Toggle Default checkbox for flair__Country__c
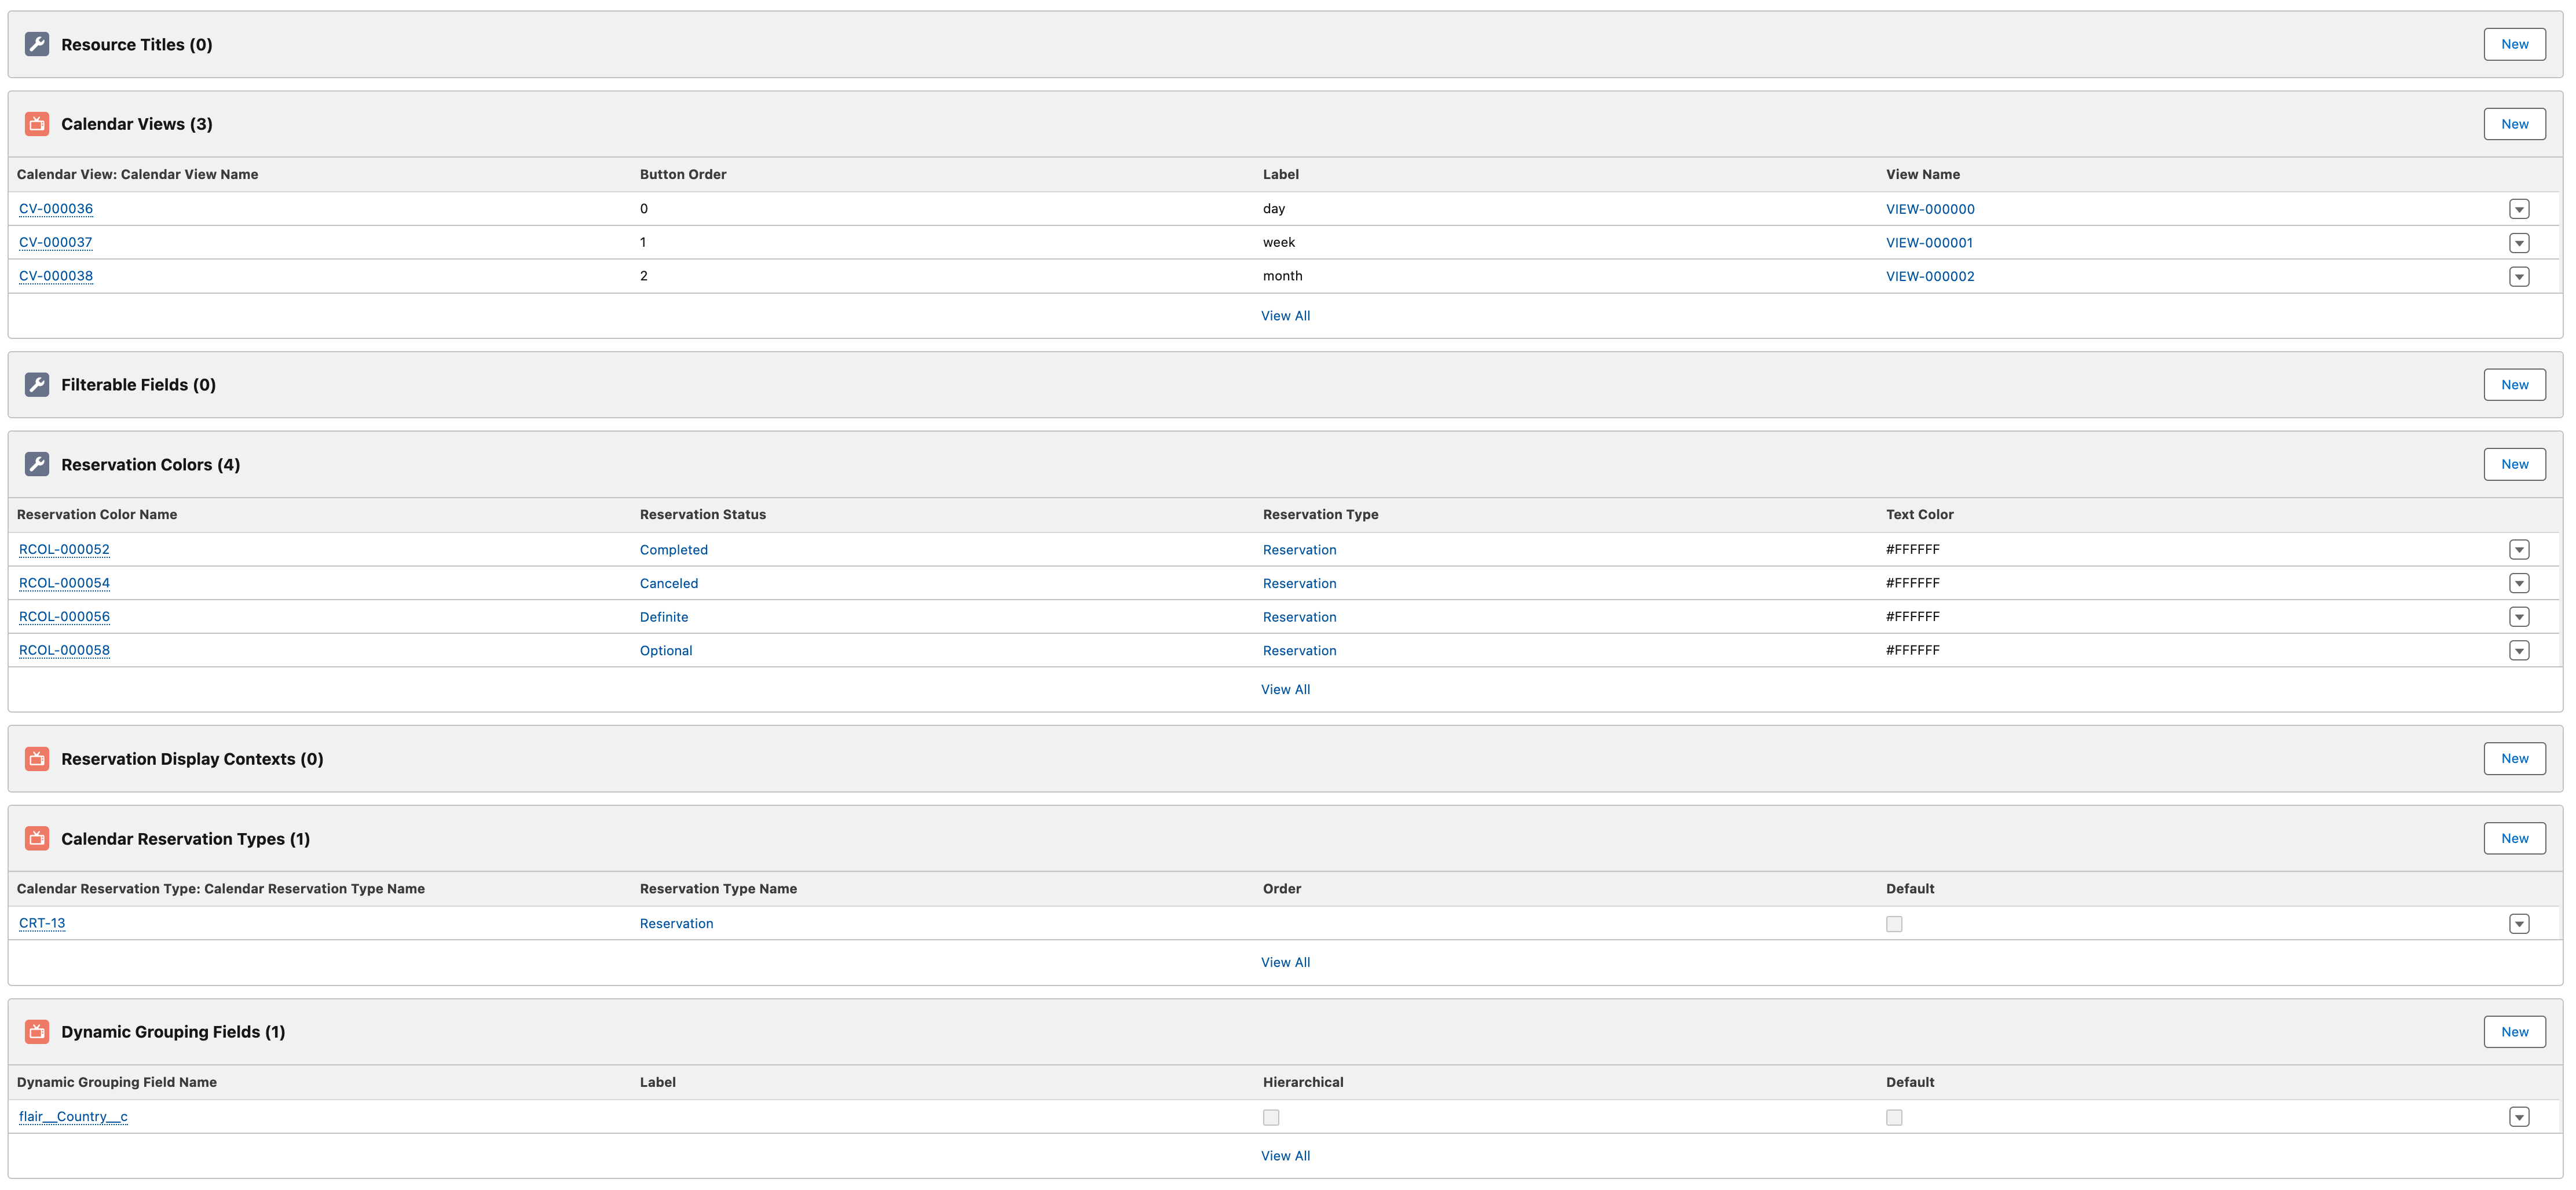Image resolution: width=2576 pixels, height=1190 pixels. [x=1894, y=1117]
